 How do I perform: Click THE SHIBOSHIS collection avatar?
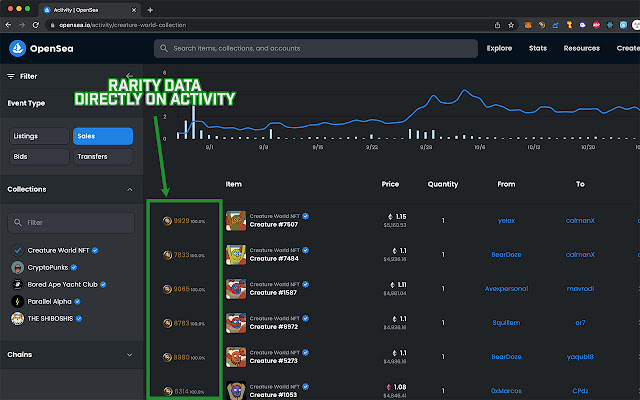click(x=17, y=318)
